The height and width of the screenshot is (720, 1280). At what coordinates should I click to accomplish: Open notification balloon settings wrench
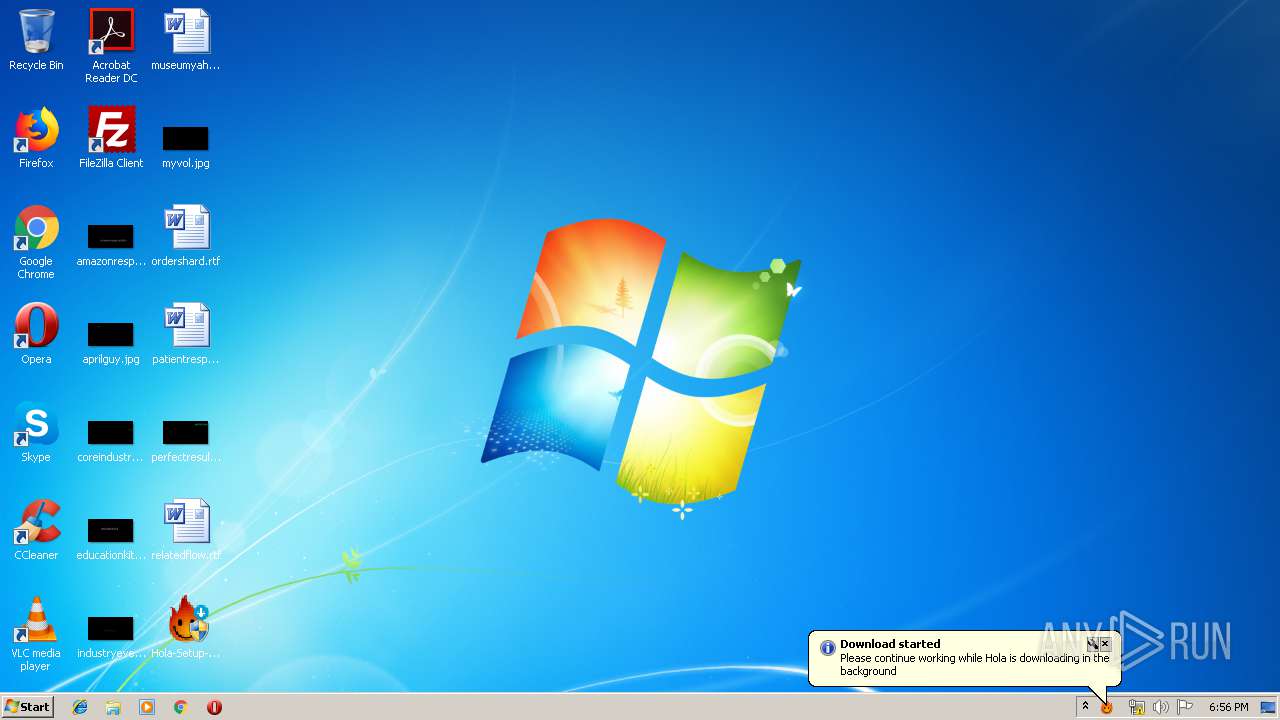pos(1093,644)
